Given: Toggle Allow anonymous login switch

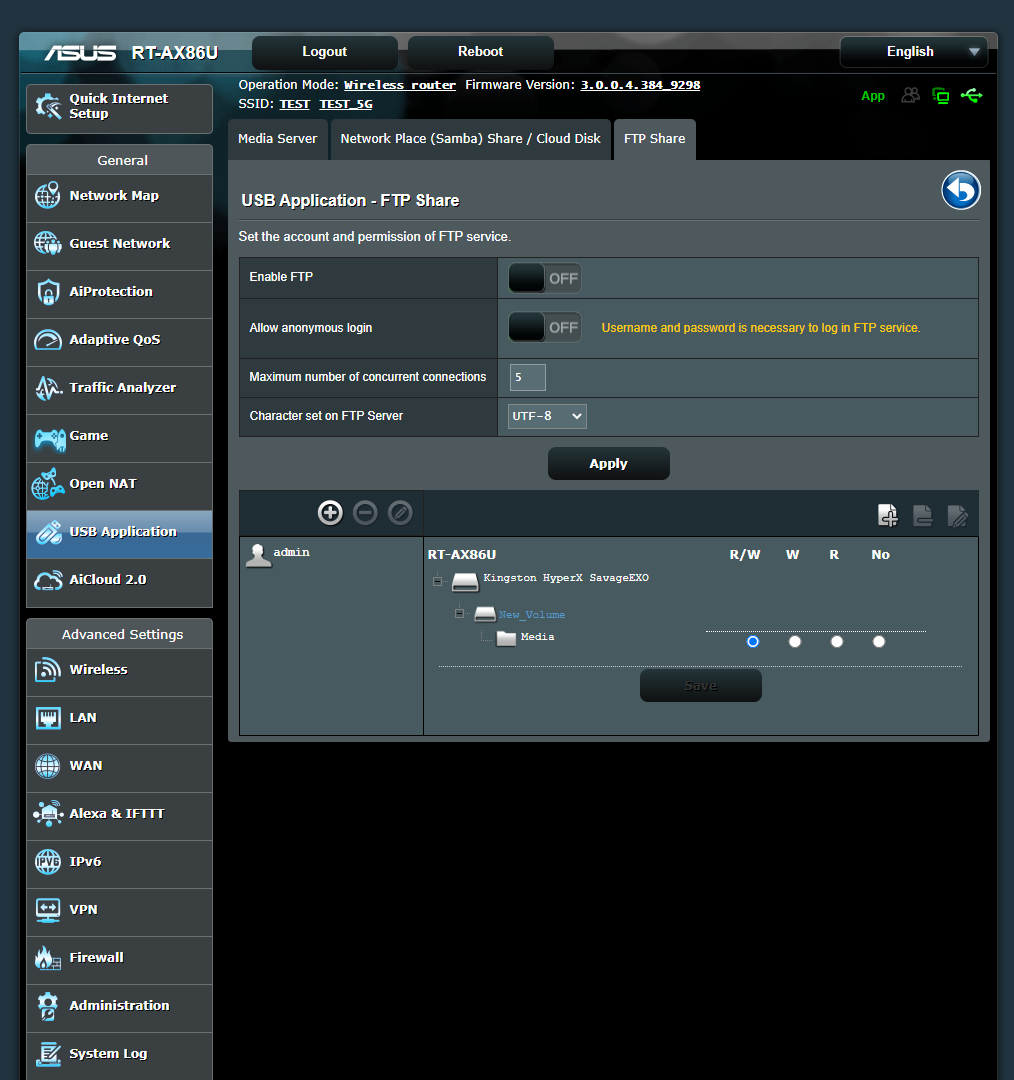Looking at the screenshot, I should click(544, 327).
